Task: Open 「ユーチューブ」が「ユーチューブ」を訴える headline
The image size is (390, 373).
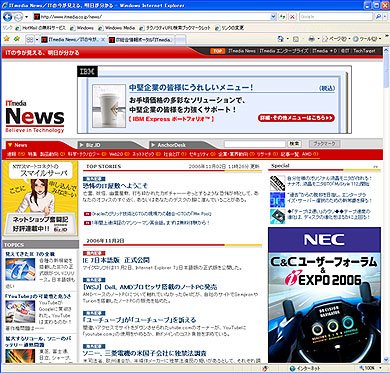Action: click(x=139, y=320)
